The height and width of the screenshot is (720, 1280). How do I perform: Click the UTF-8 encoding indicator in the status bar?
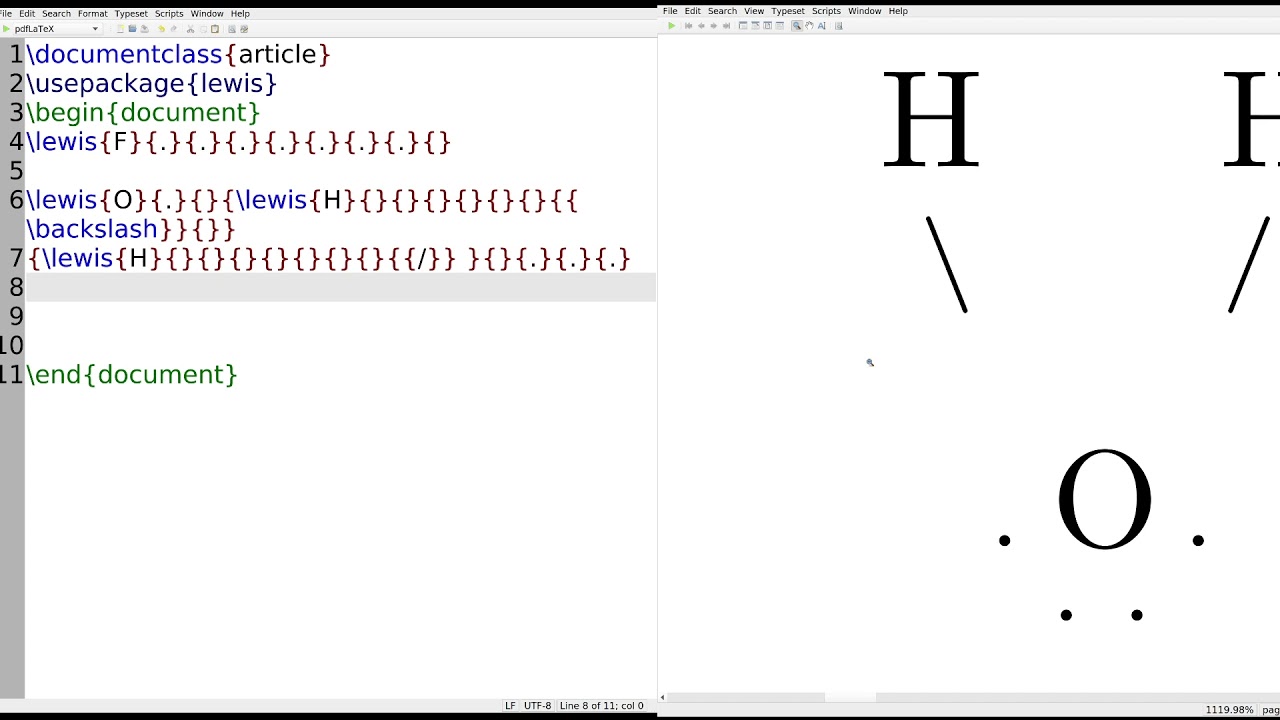[537, 706]
